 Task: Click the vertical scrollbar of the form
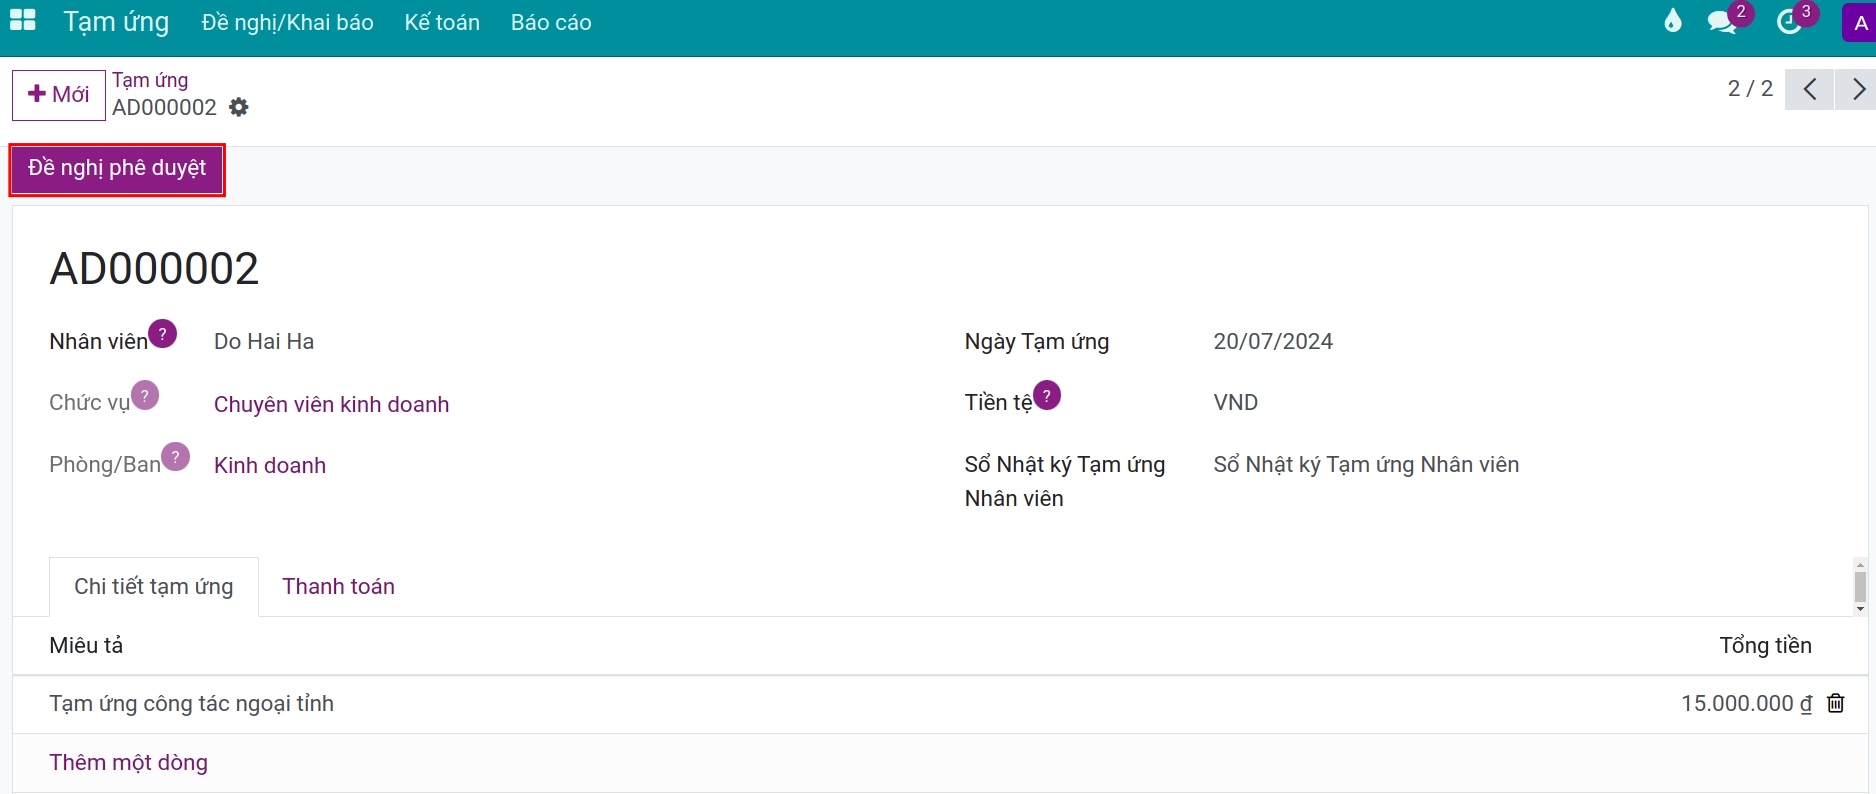click(x=1860, y=586)
